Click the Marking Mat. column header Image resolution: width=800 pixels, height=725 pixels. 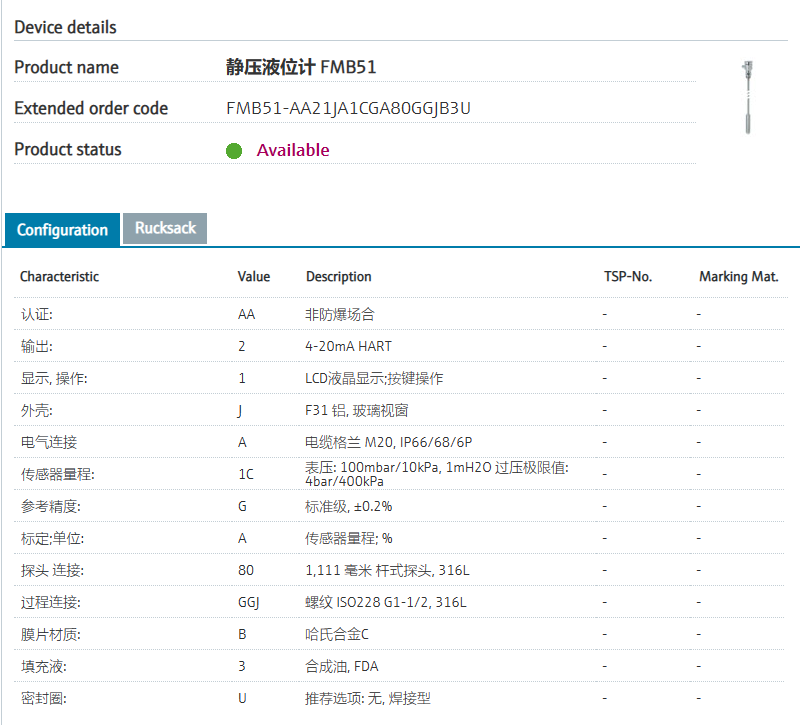pyautogui.click(x=738, y=277)
